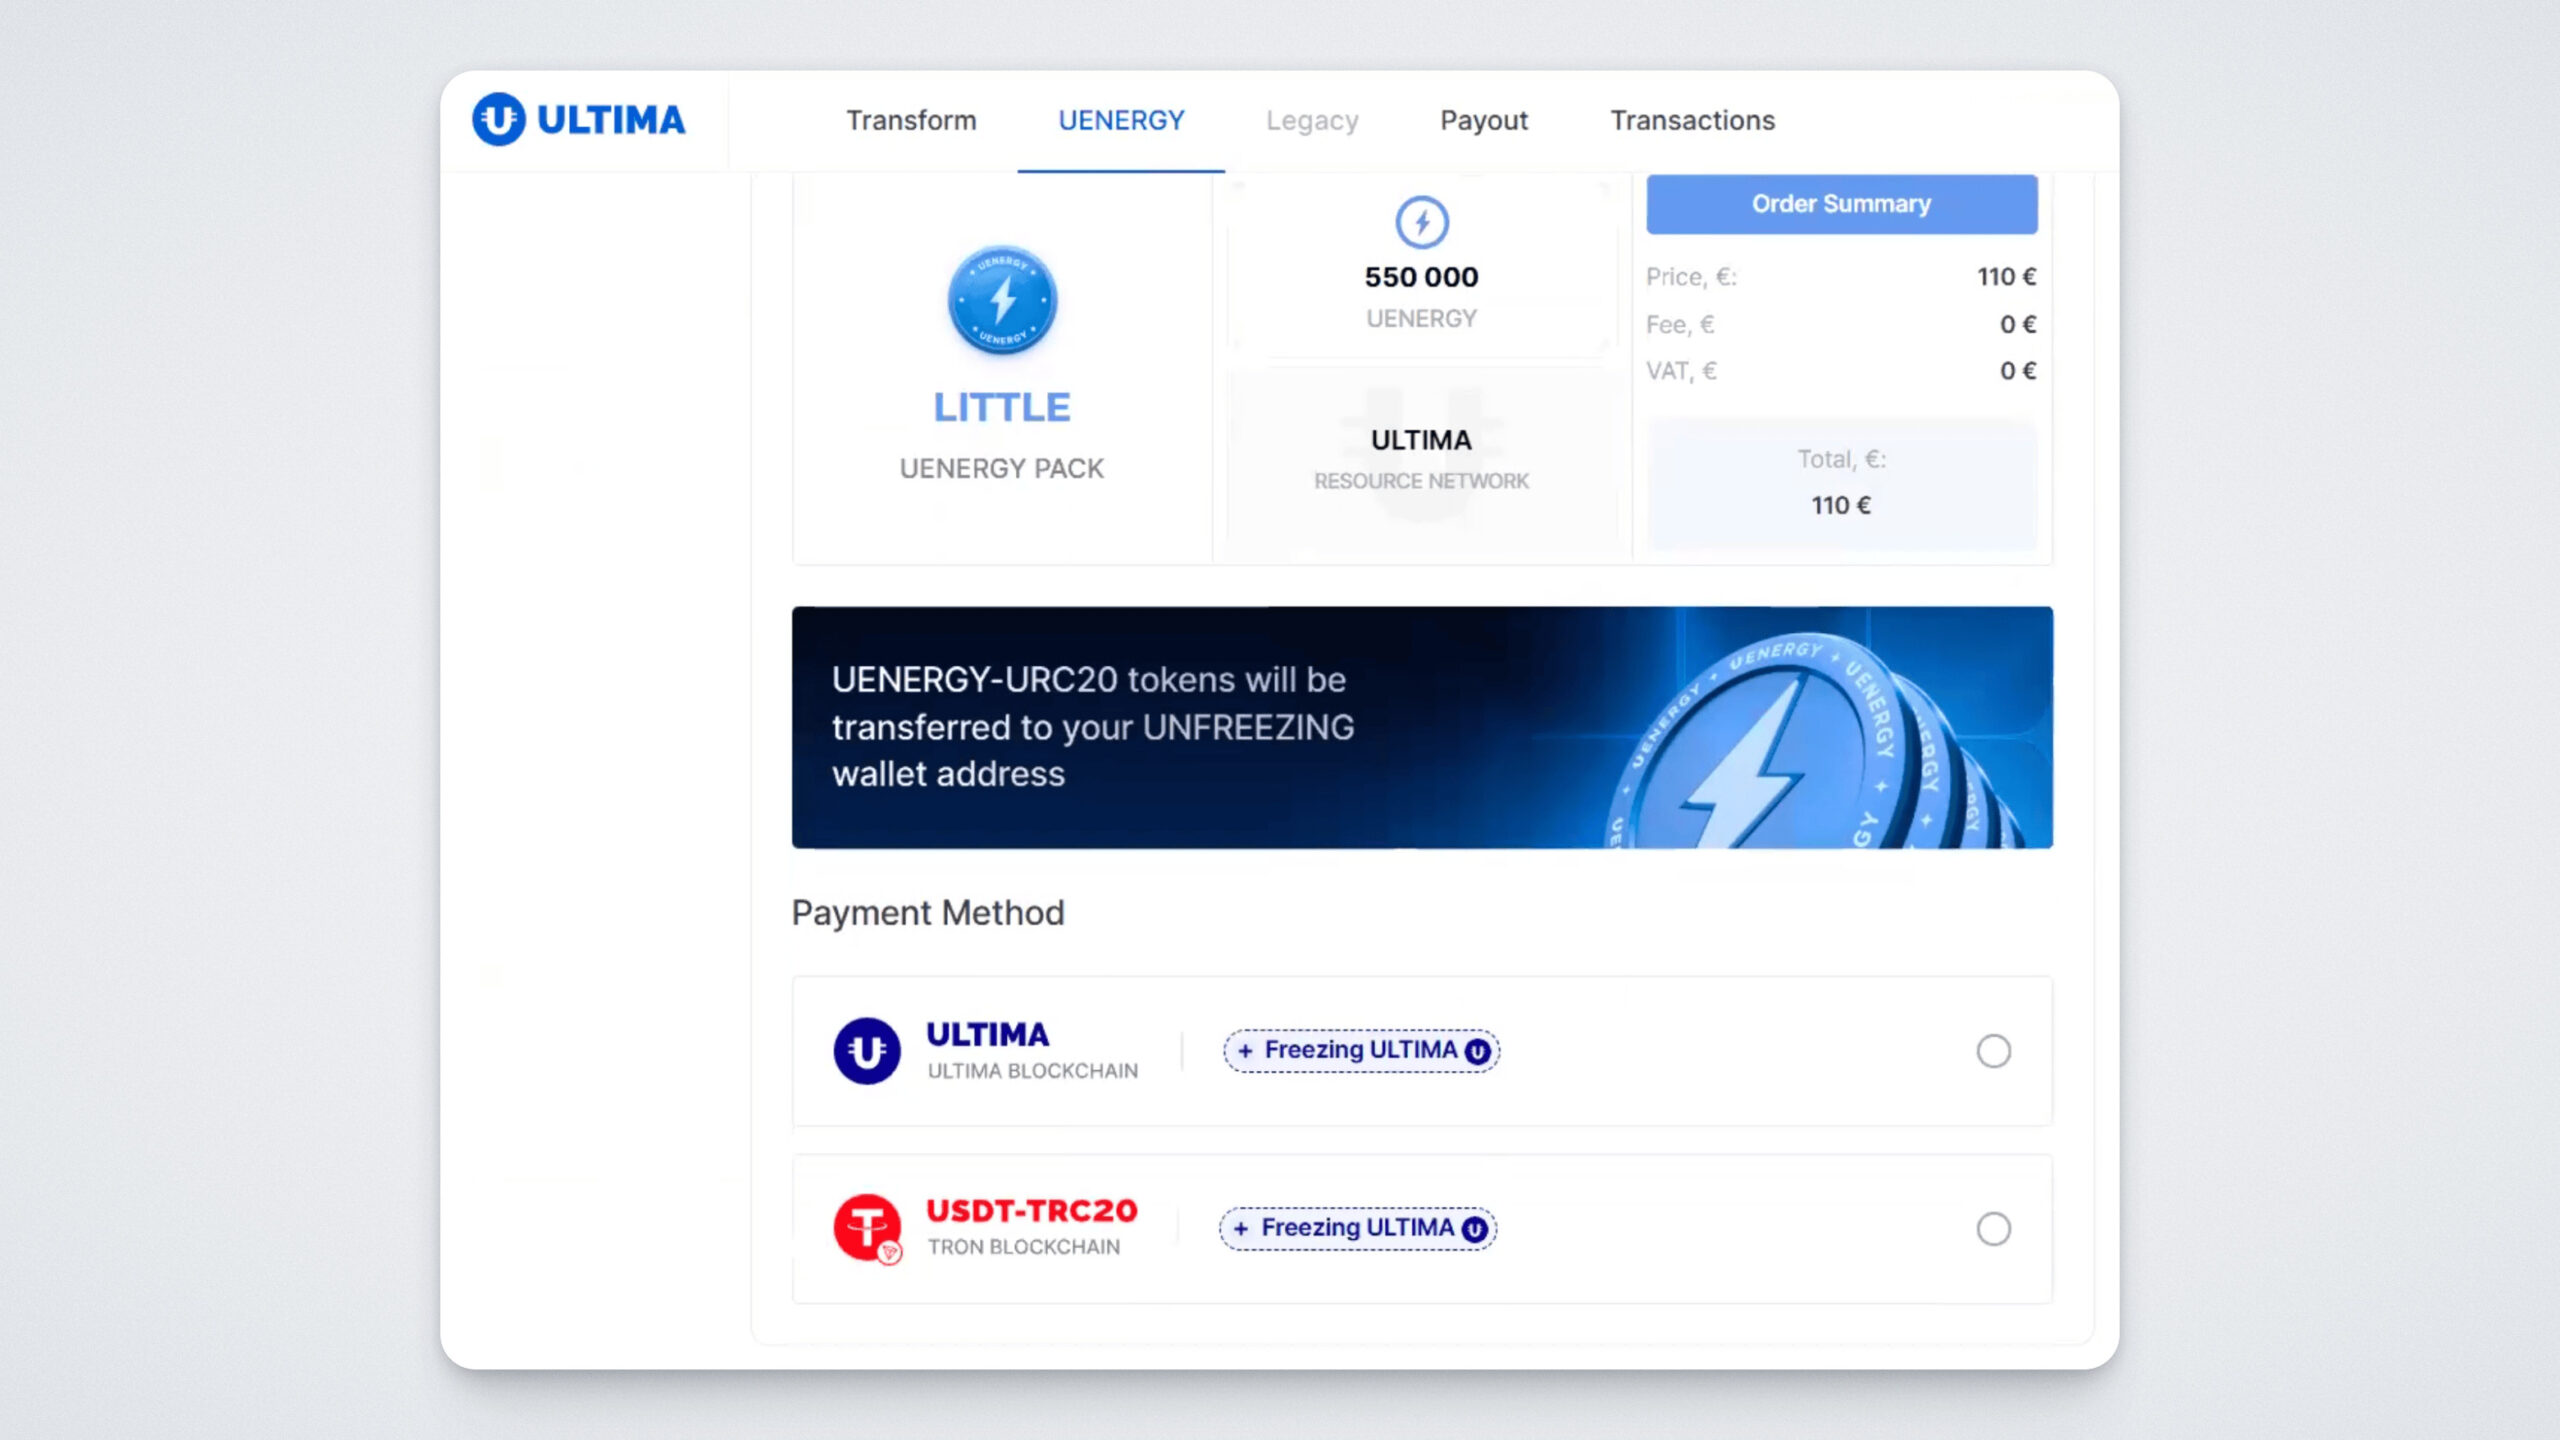Click the lightning bolt icon above 550 000

(x=1421, y=222)
